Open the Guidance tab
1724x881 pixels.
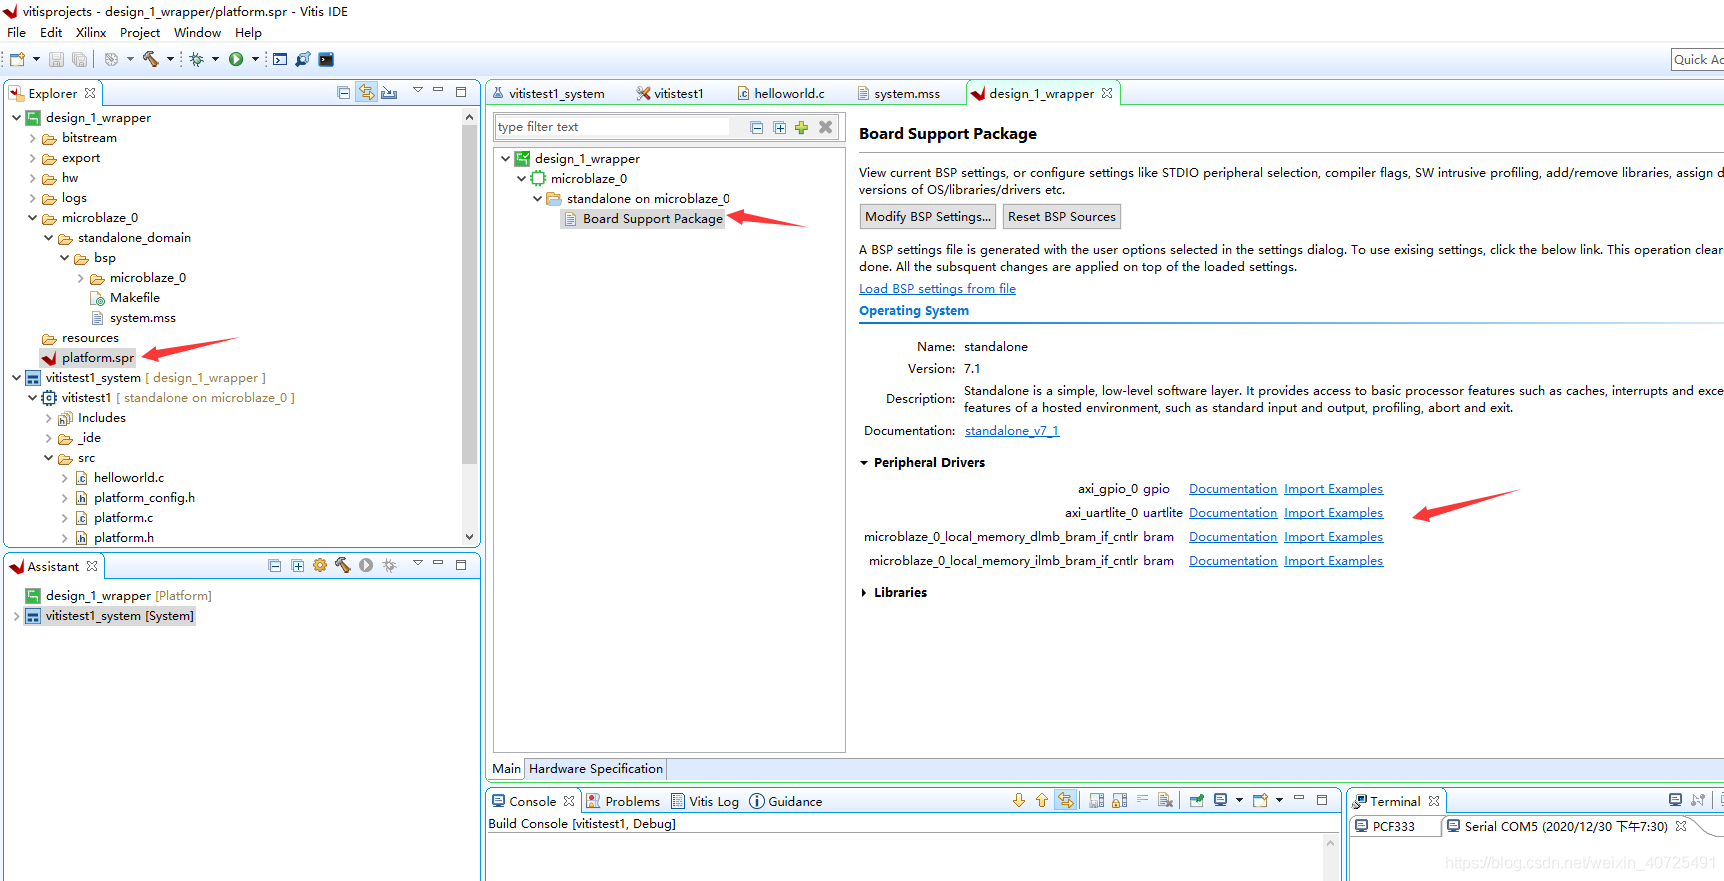click(x=786, y=801)
